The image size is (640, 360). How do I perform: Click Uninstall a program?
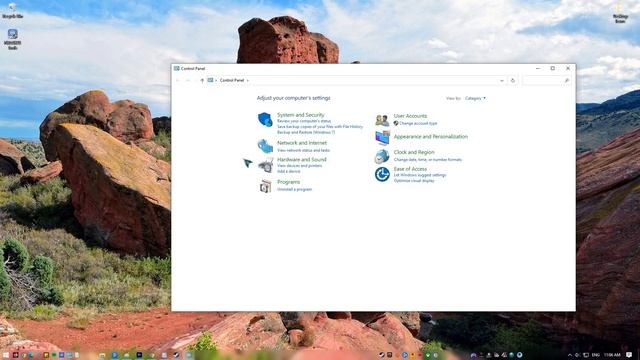pyautogui.click(x=294, y=189)
